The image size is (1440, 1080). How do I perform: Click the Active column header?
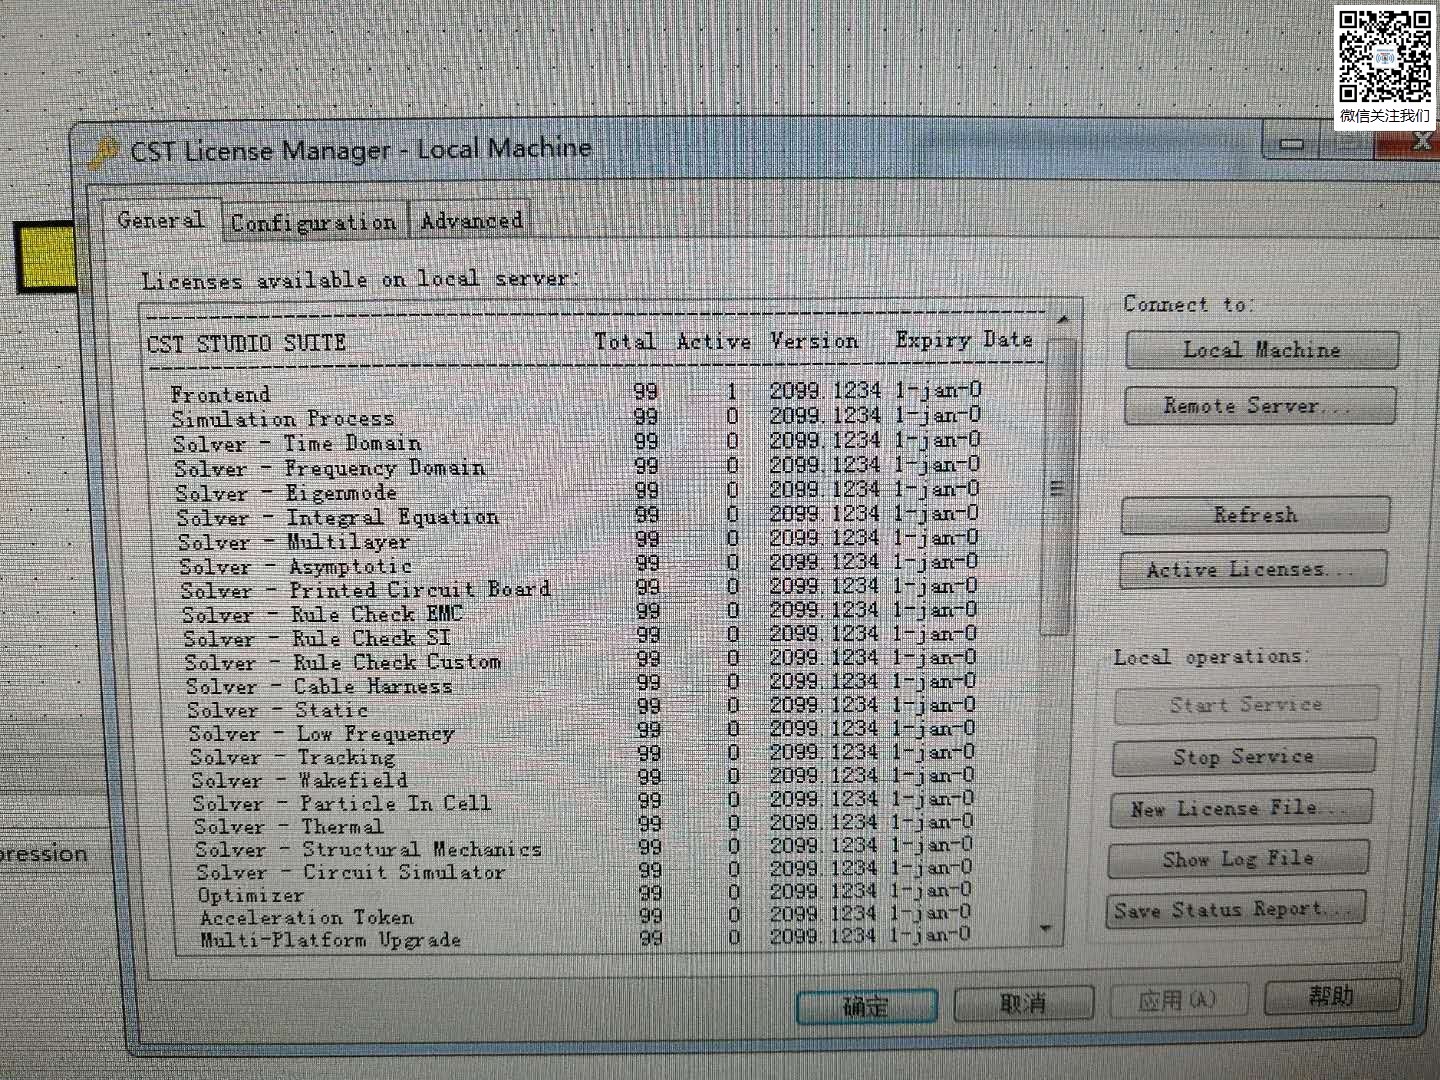pyautogui.click(x=713, y=341)
